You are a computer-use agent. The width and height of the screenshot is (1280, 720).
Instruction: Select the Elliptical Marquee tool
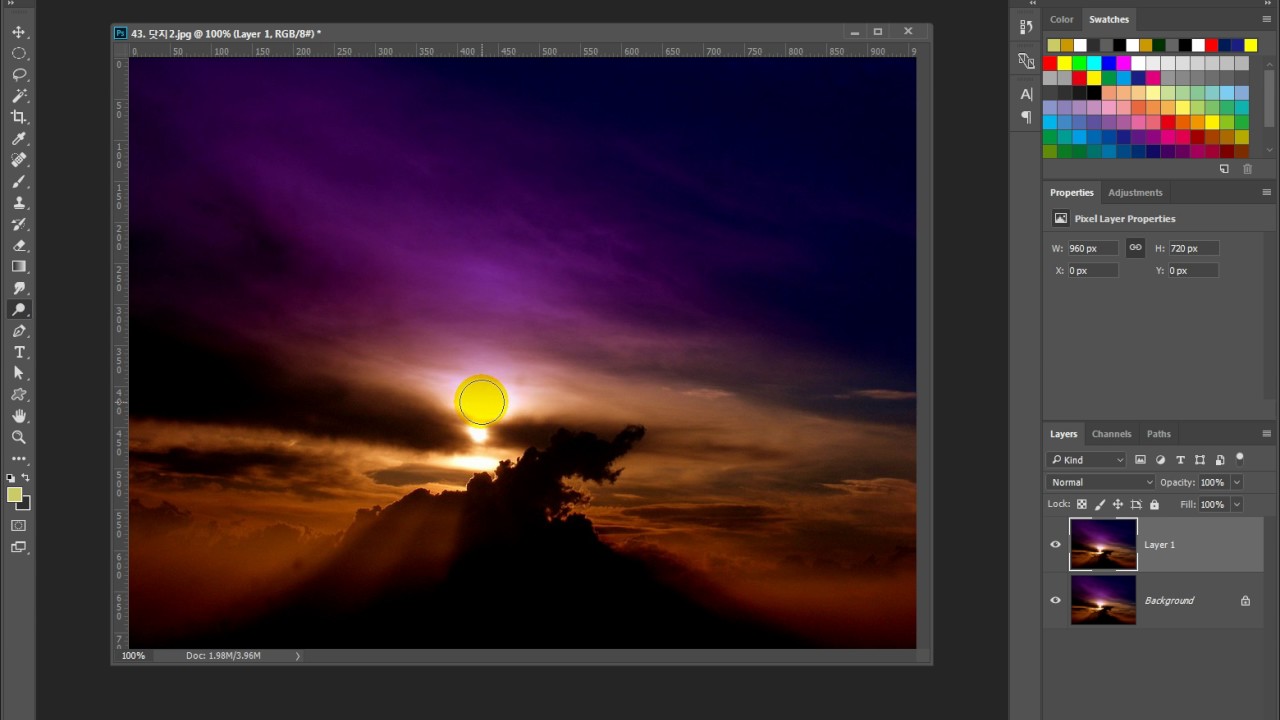[19, 54]
